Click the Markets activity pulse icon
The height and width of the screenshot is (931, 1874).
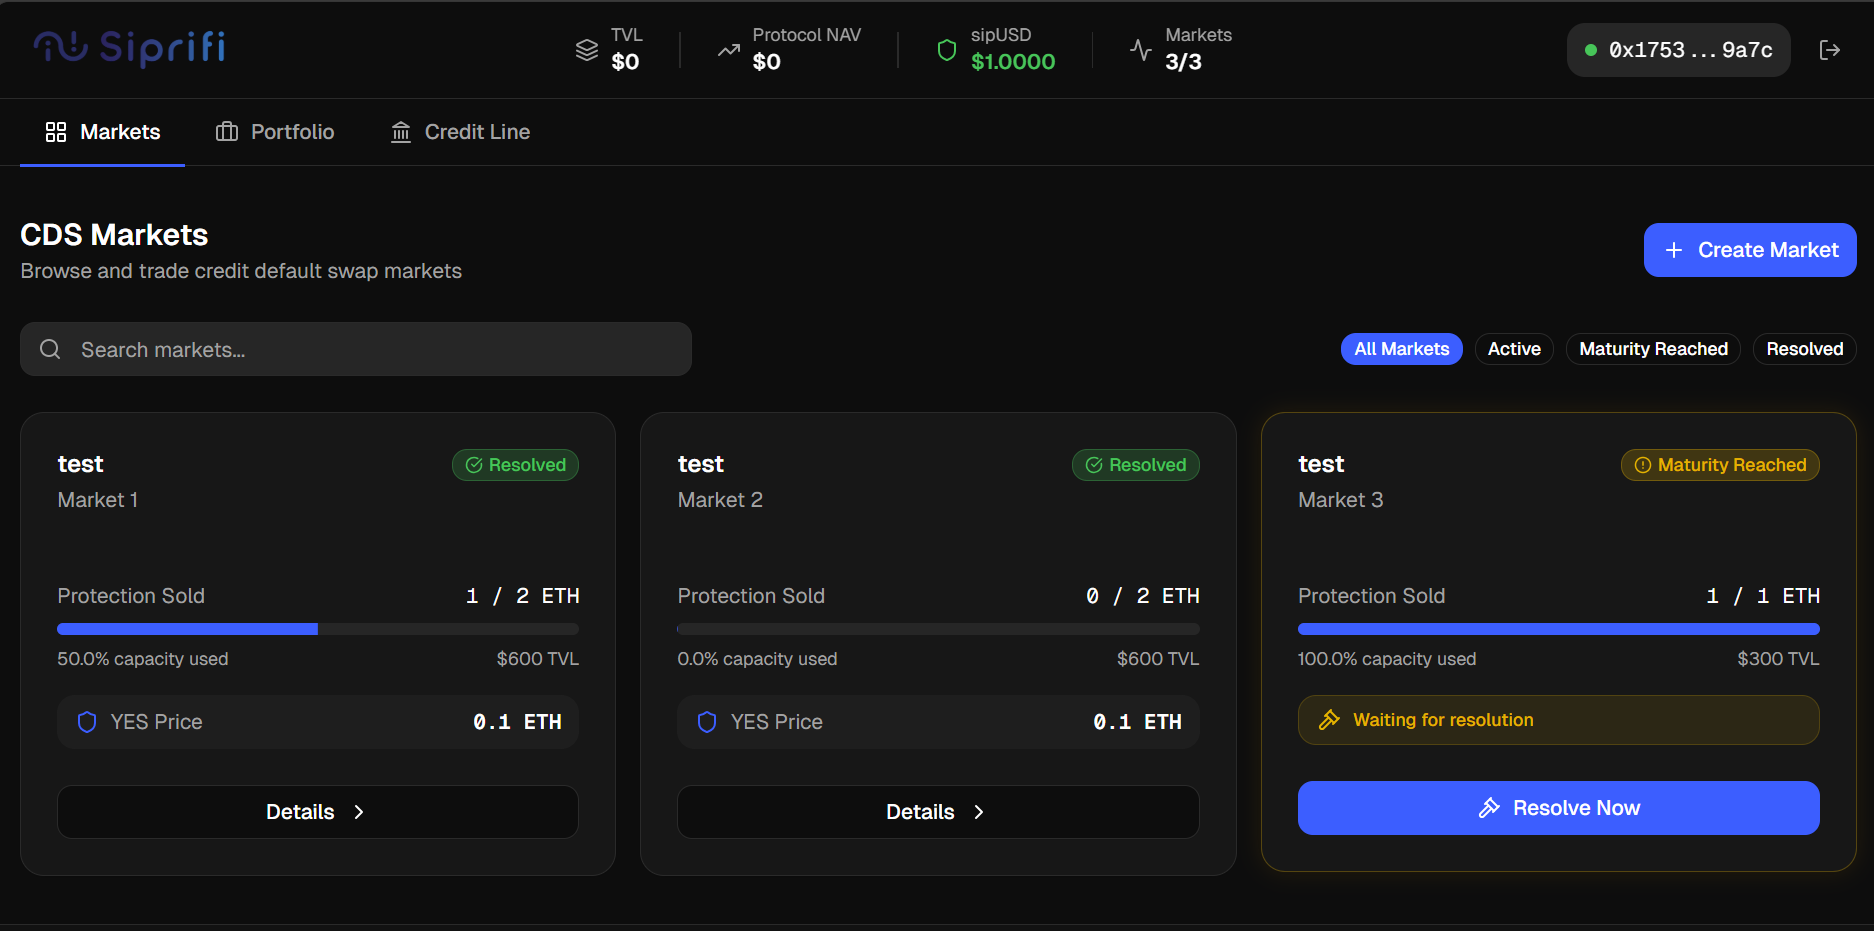(1140, 49)
